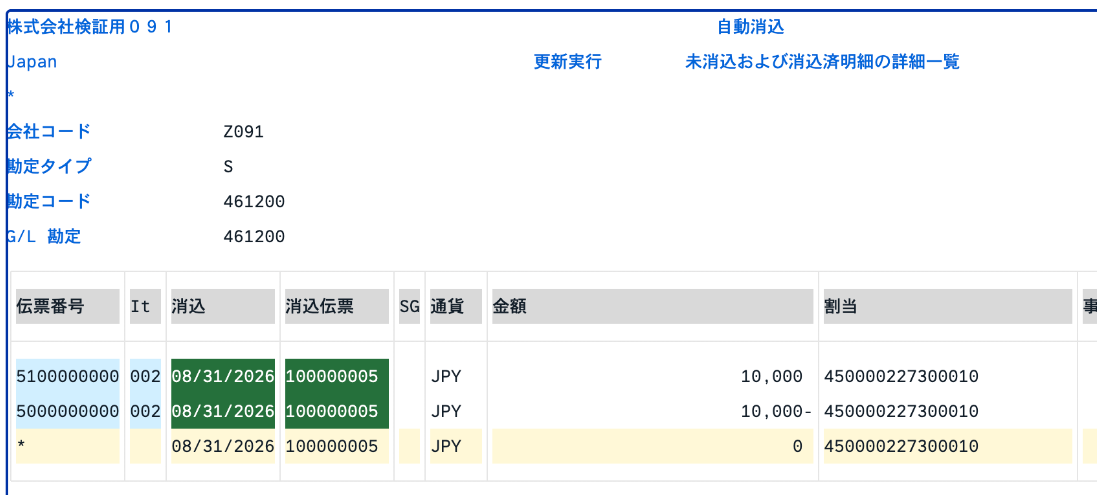Click the 自動消込 title text

[751, 27]
